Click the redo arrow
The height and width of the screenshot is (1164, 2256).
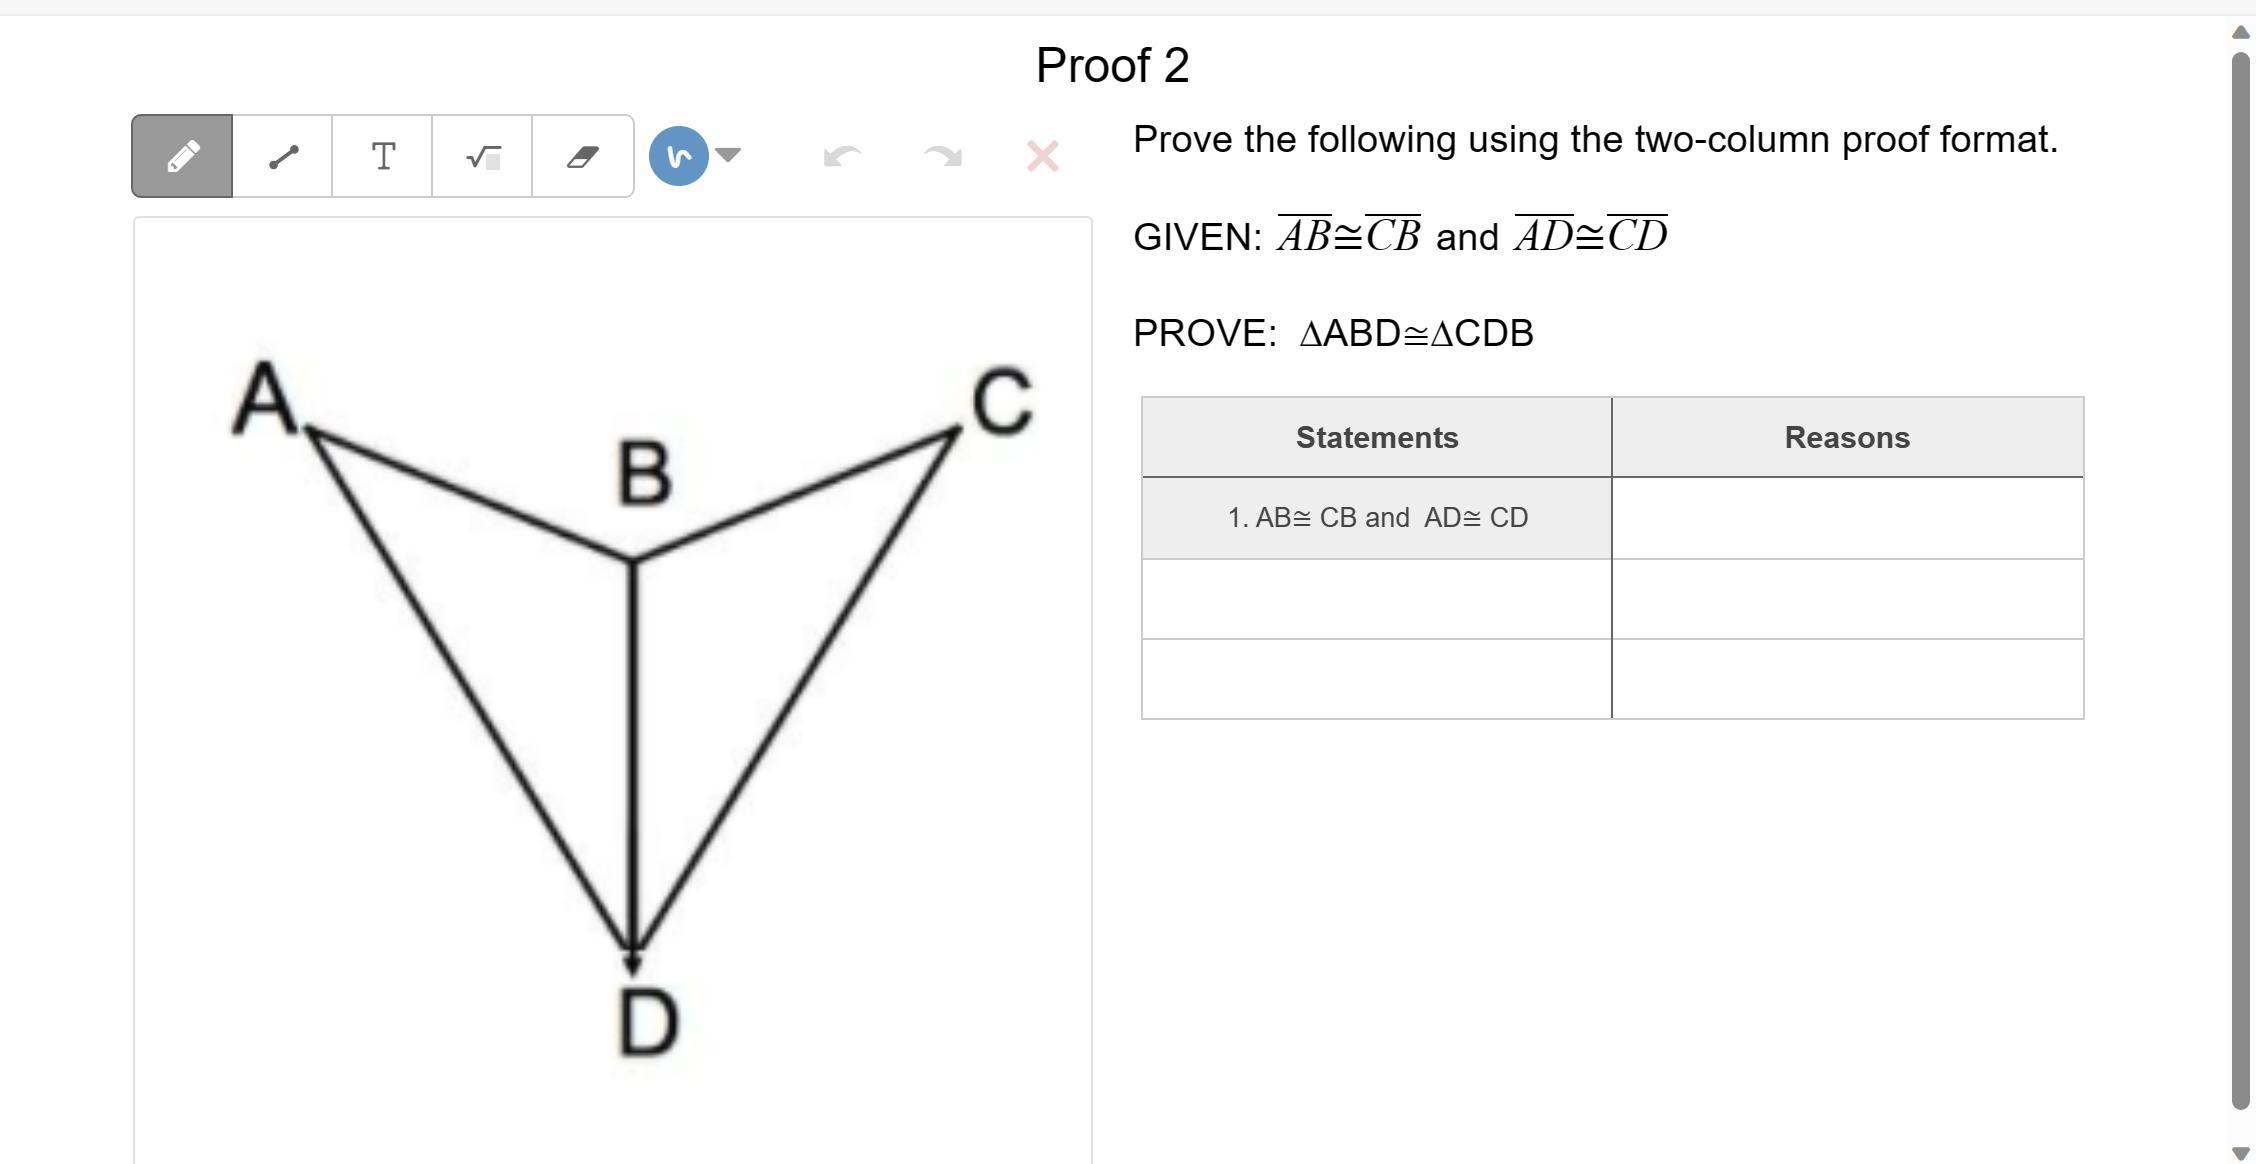942,156
